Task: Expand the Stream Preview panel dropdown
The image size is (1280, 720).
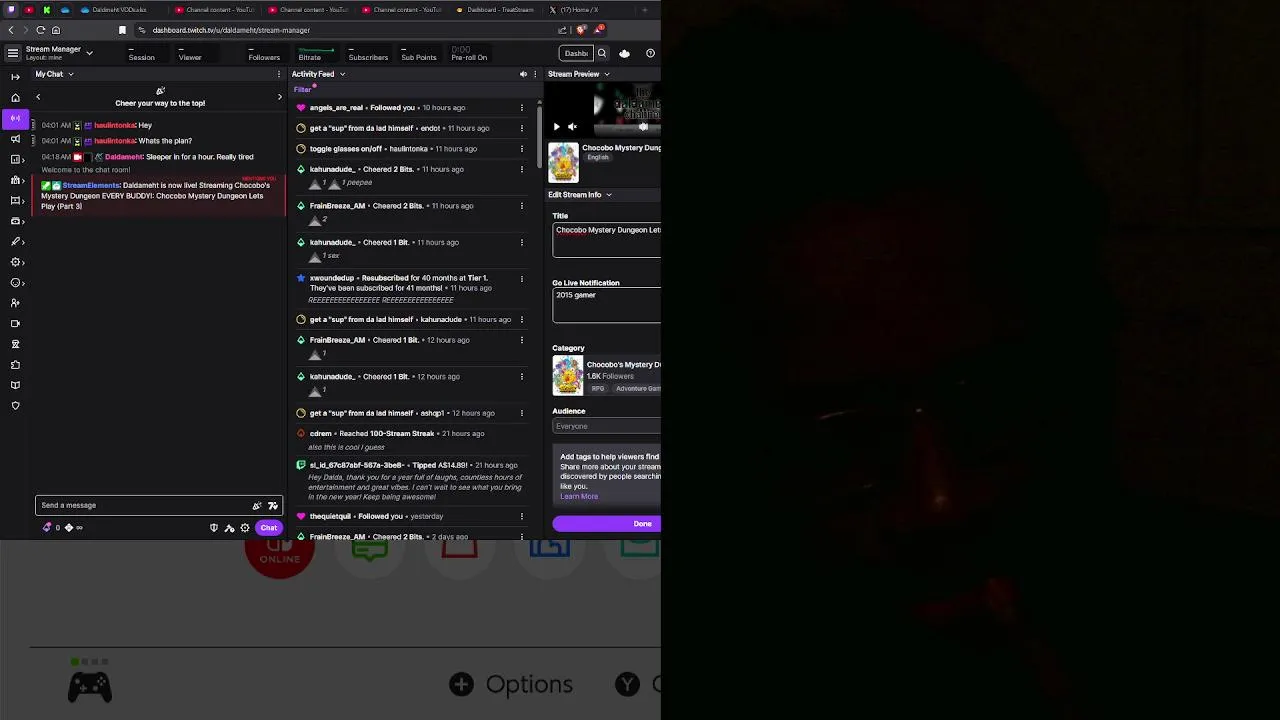Action: click(x=606, y=74)
